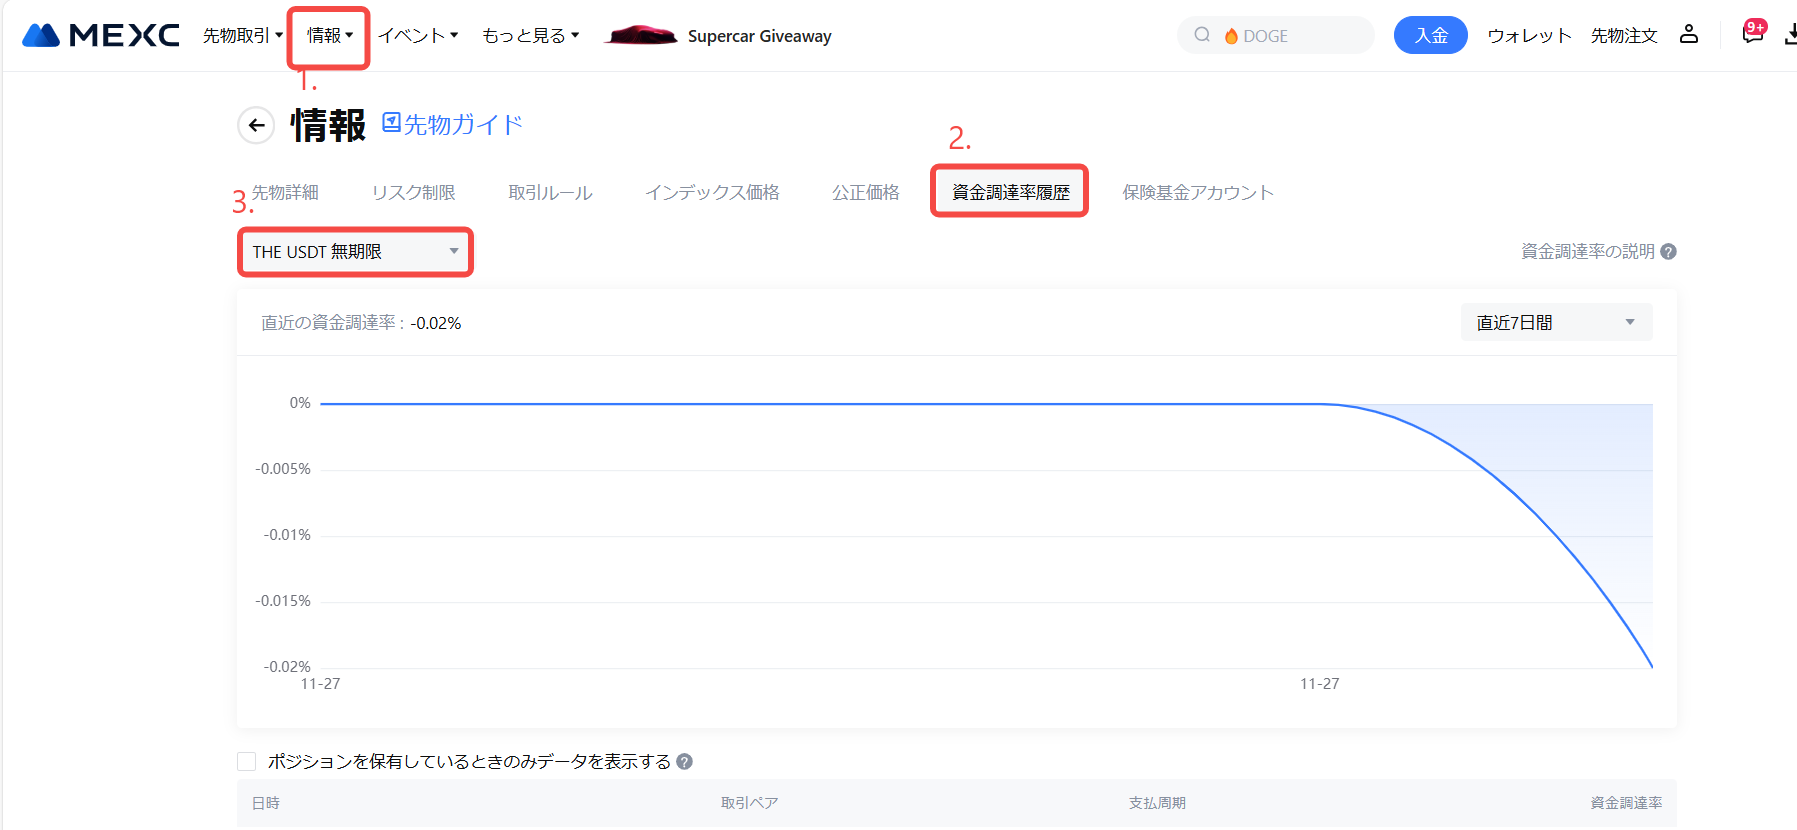1797x830 pixels.
Task: Click the Supercar Giveaway car image
Action: pos(641,35)
